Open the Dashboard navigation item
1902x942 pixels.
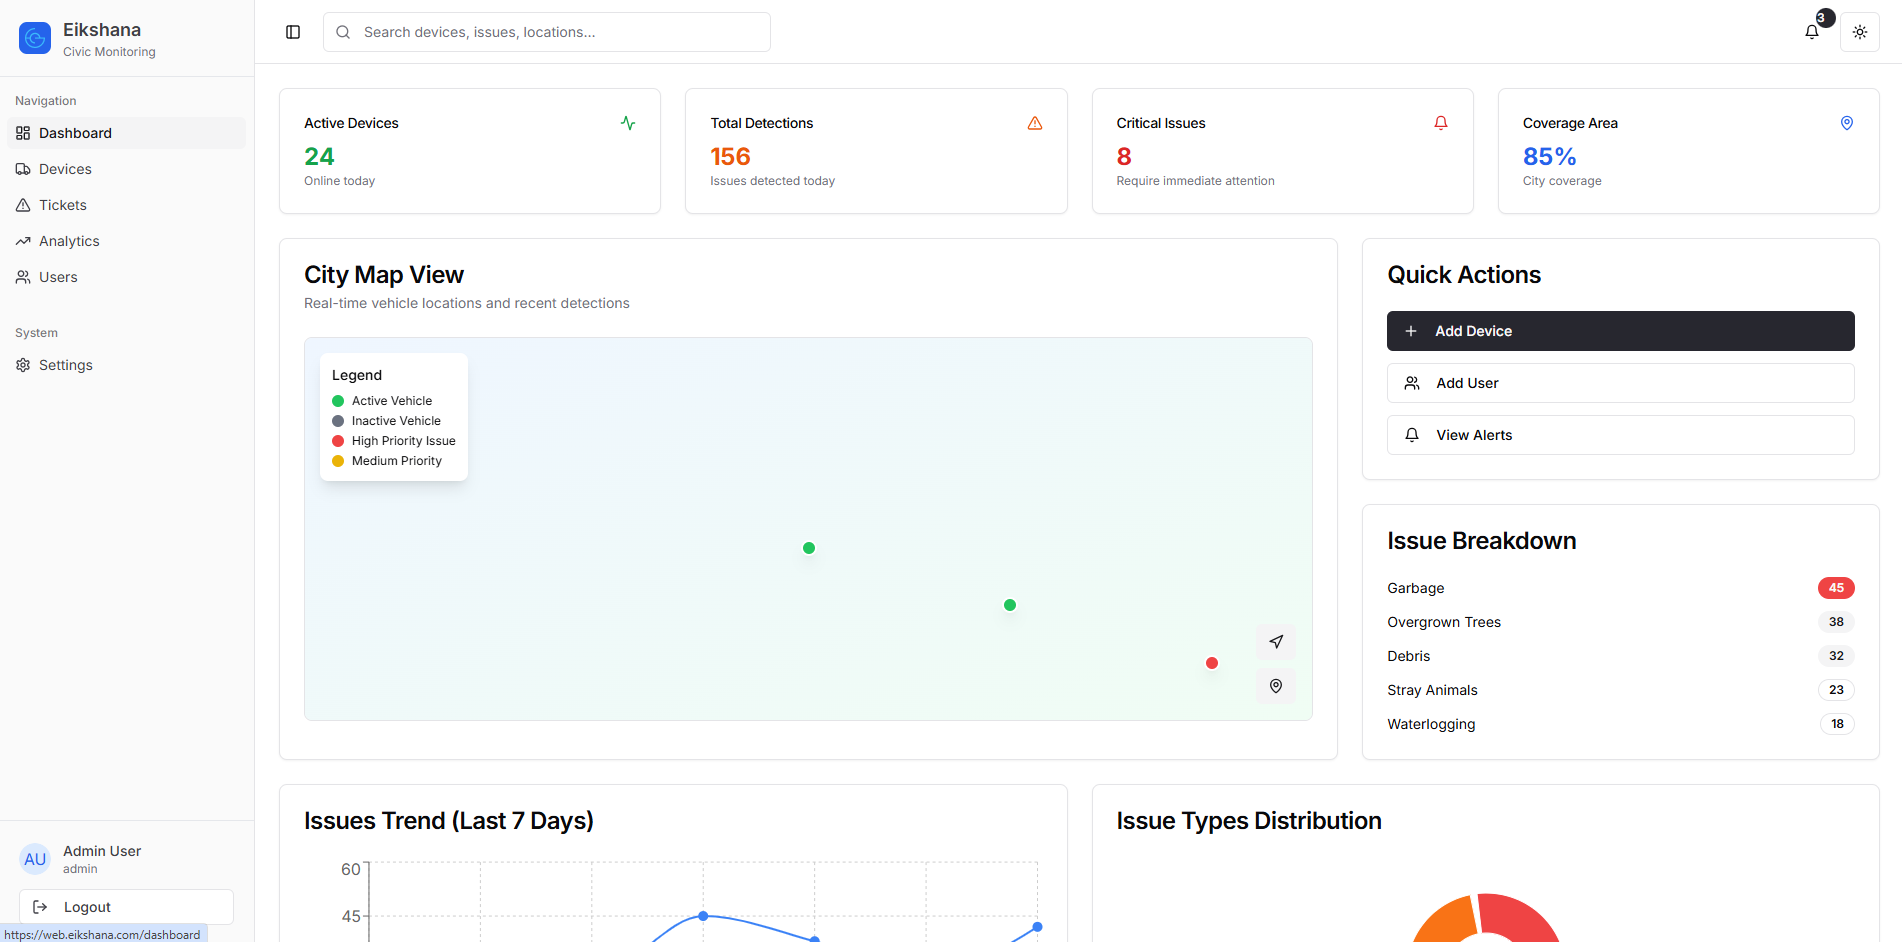(x=127, y=133)
